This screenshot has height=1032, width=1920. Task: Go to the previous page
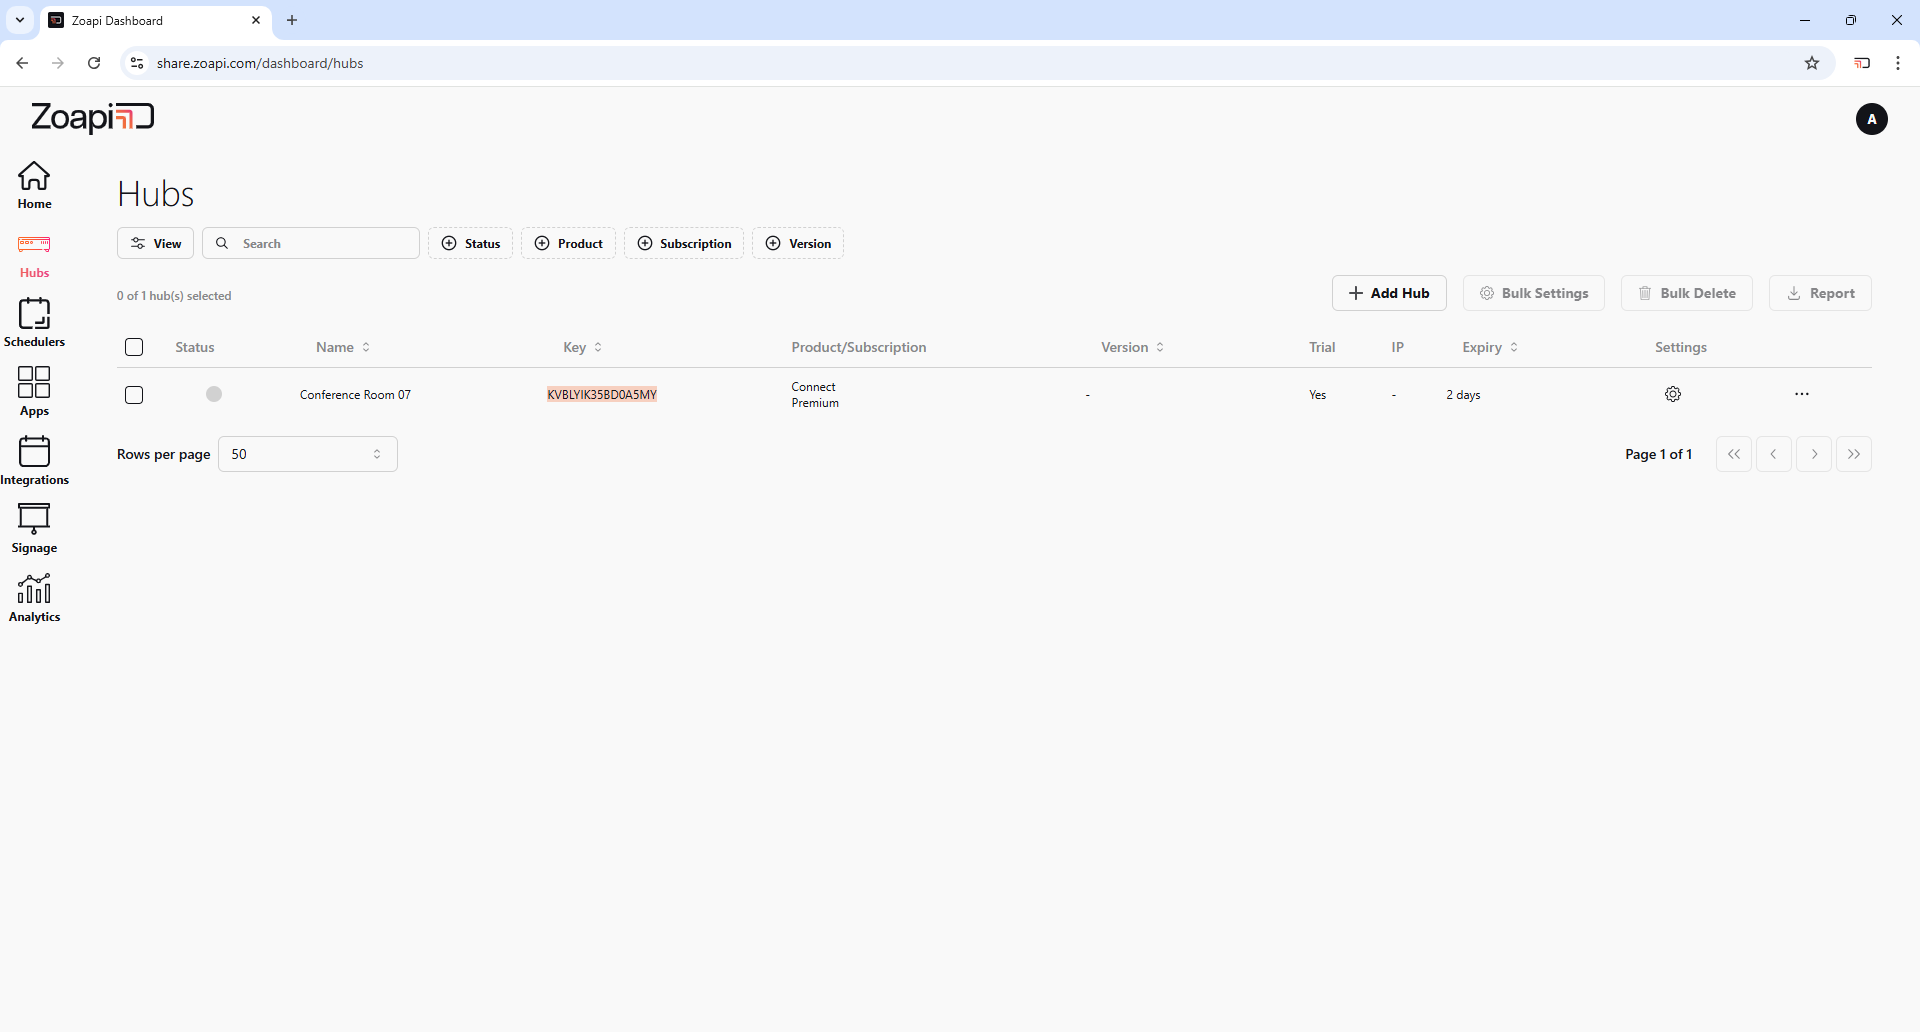coord(1774,454)
